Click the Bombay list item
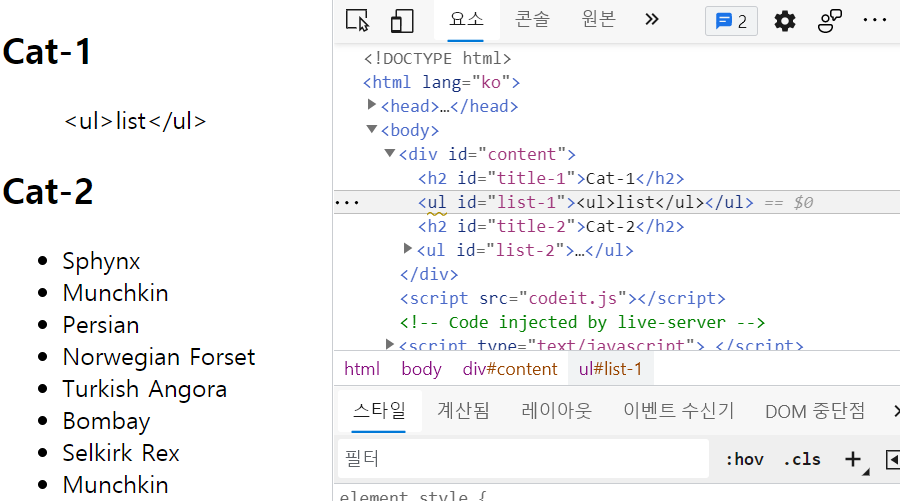Viewport: 900px width, 501px height. coord(106,422)
